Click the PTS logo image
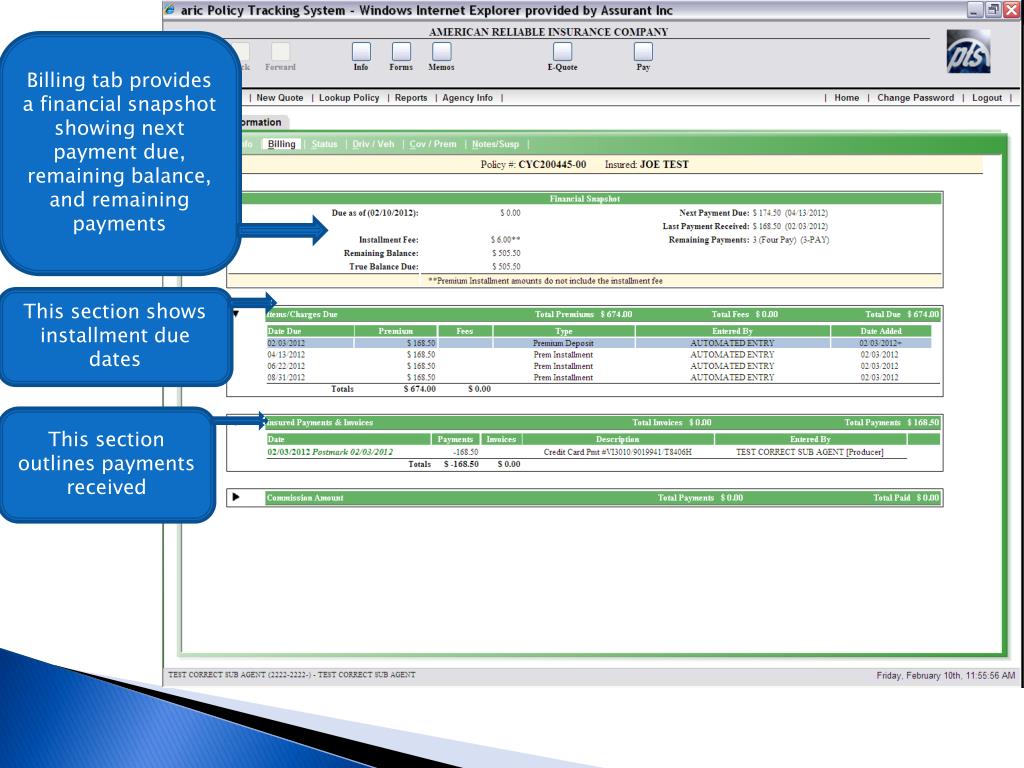Image resolution: width=1024 pixels, height=768 pixels. click(x=968, y=52)
